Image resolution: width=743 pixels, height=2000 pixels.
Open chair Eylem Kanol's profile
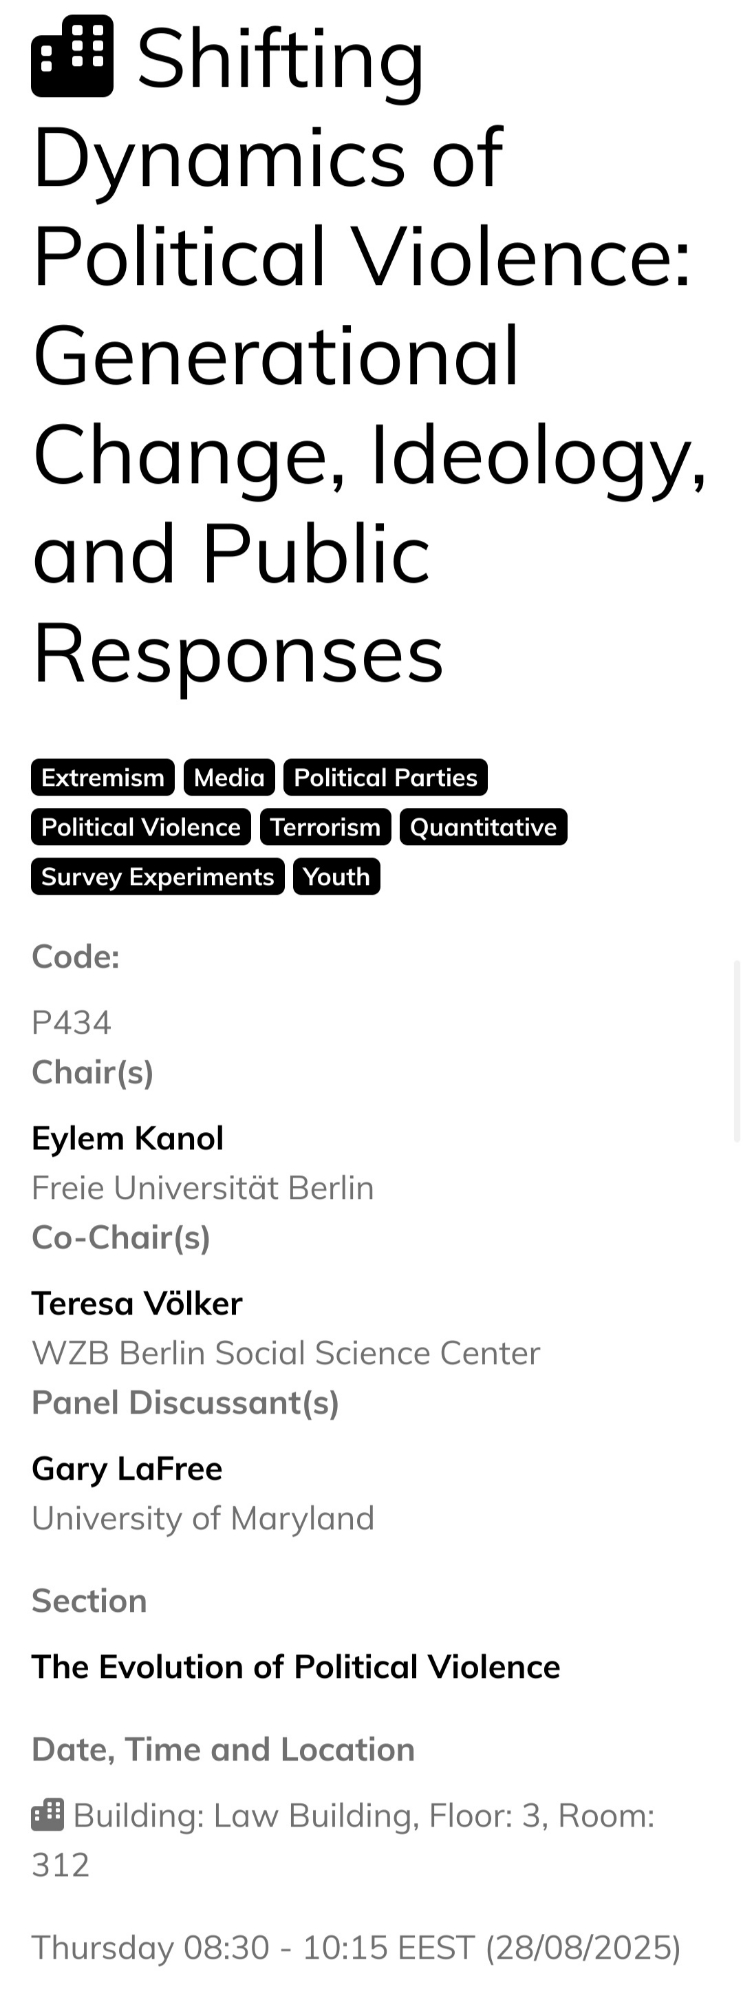[128, 1138]
